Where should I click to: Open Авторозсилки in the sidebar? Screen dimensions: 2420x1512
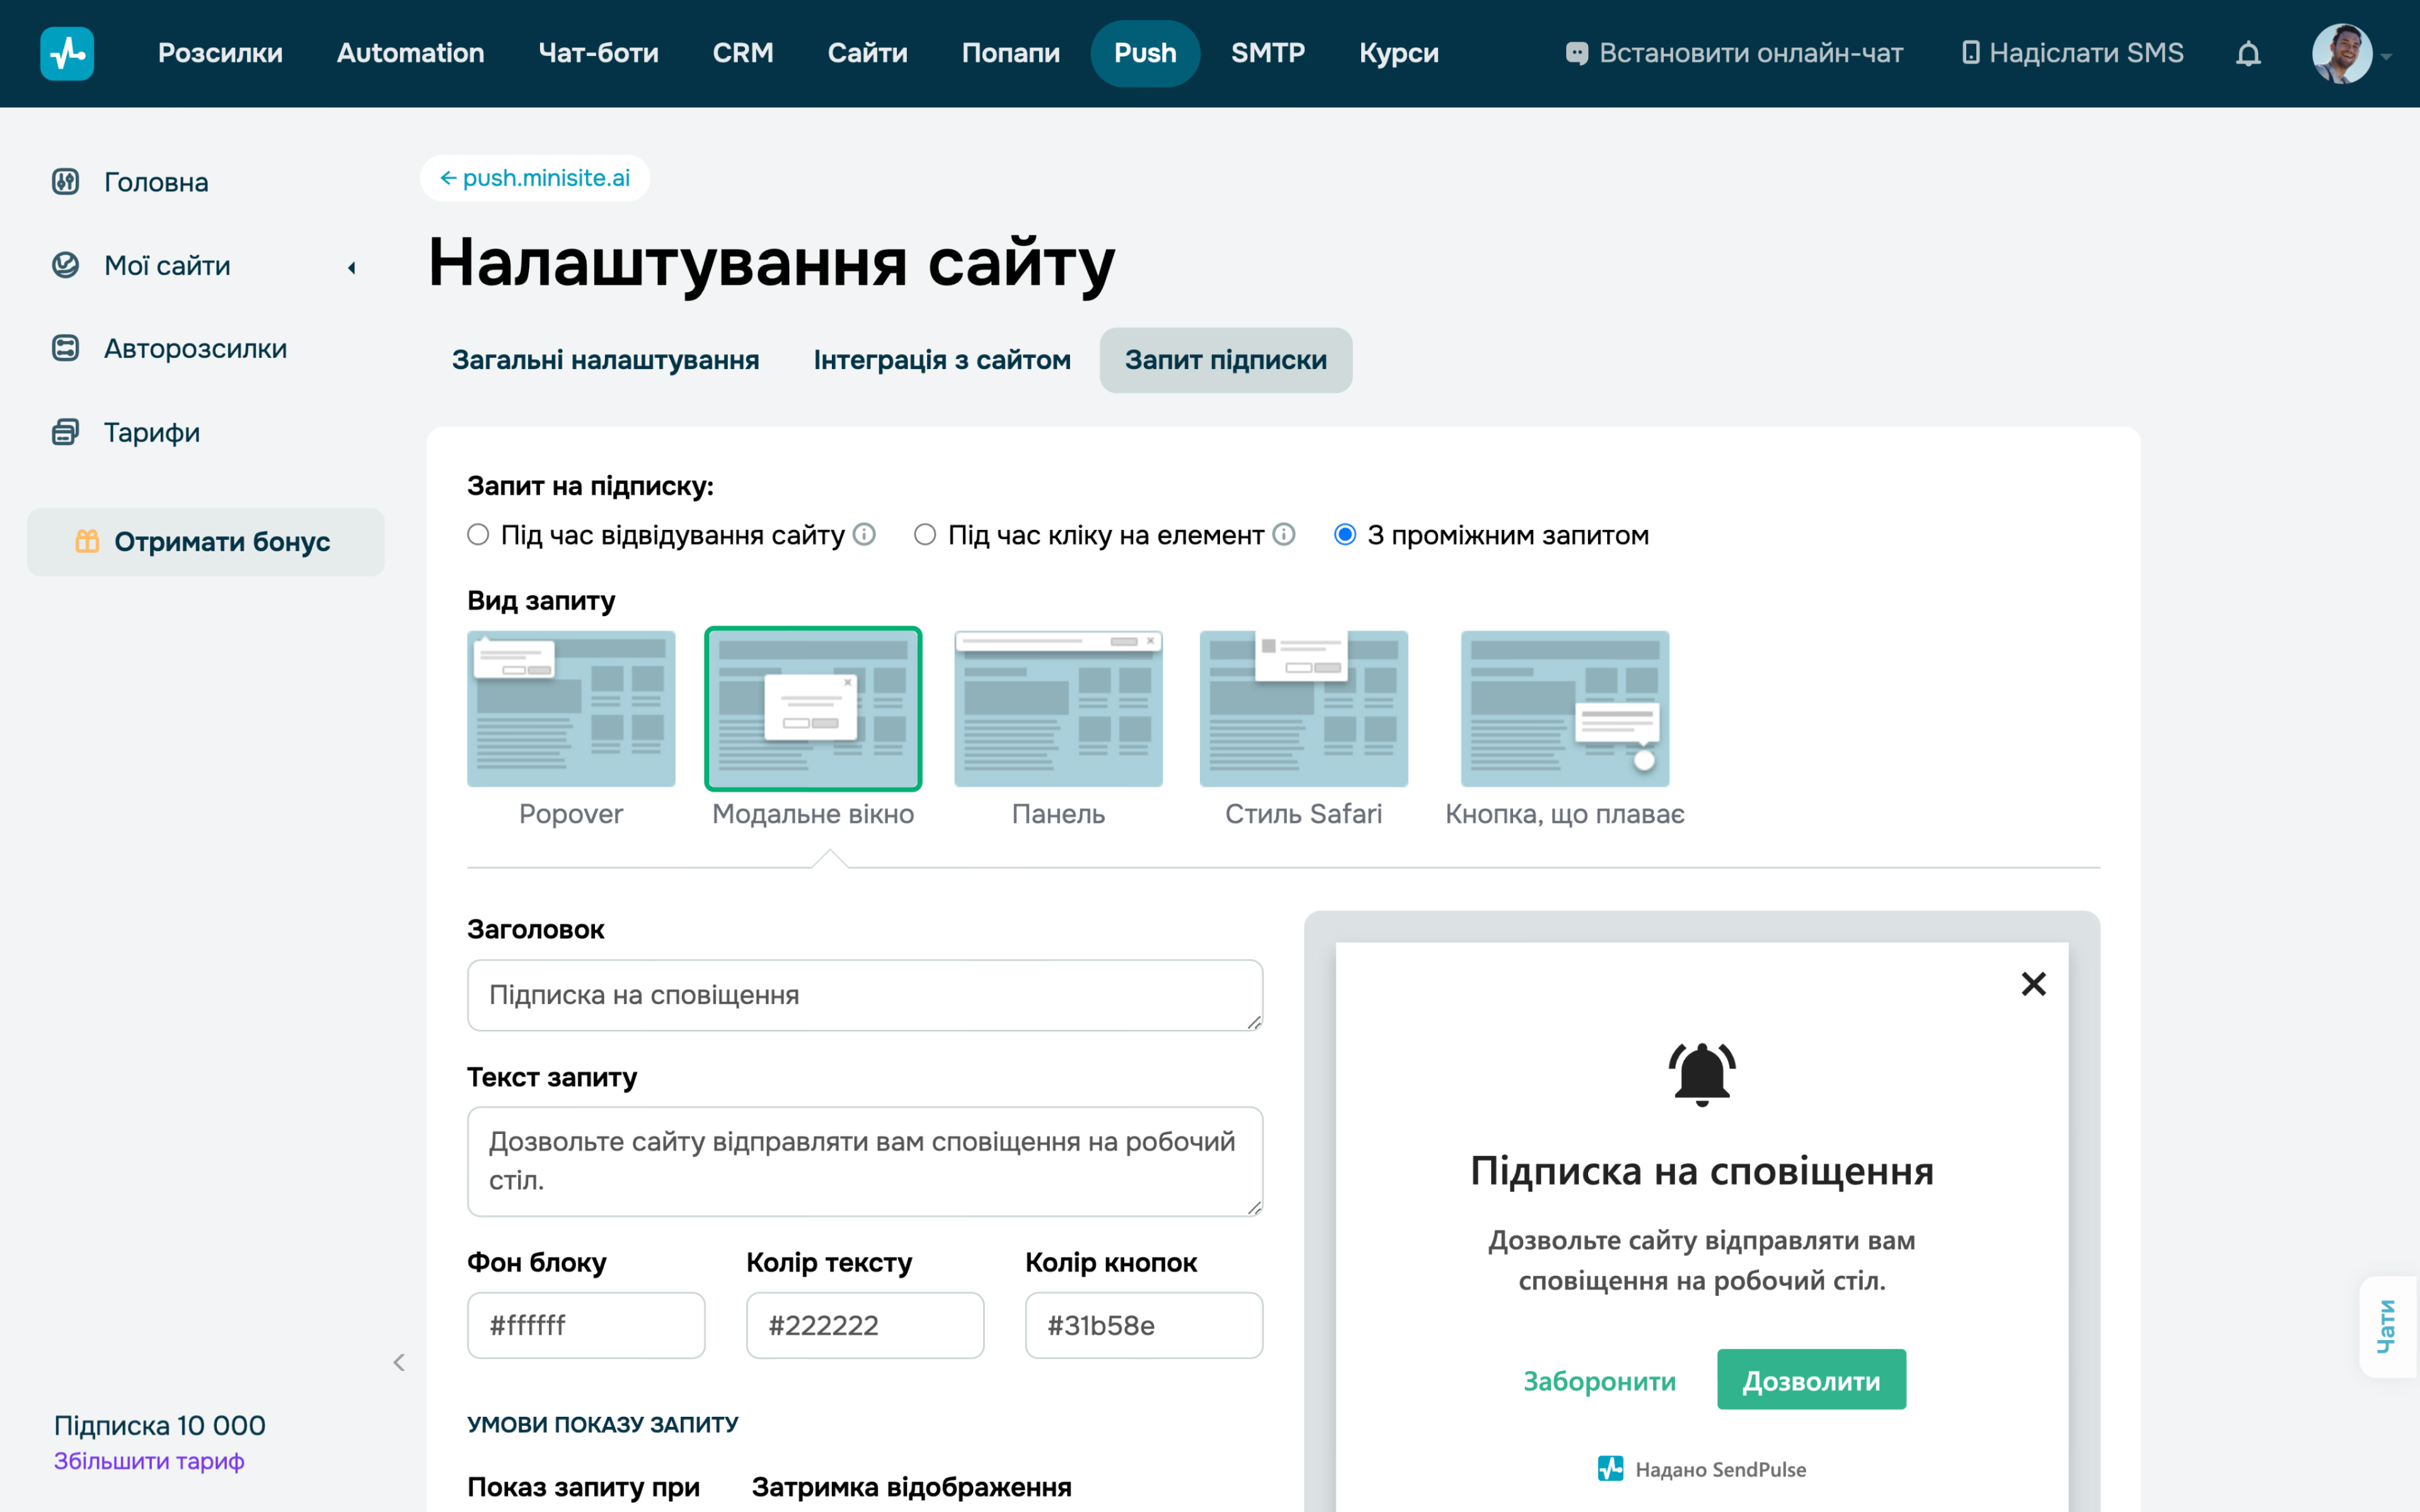tap(196, 348)
